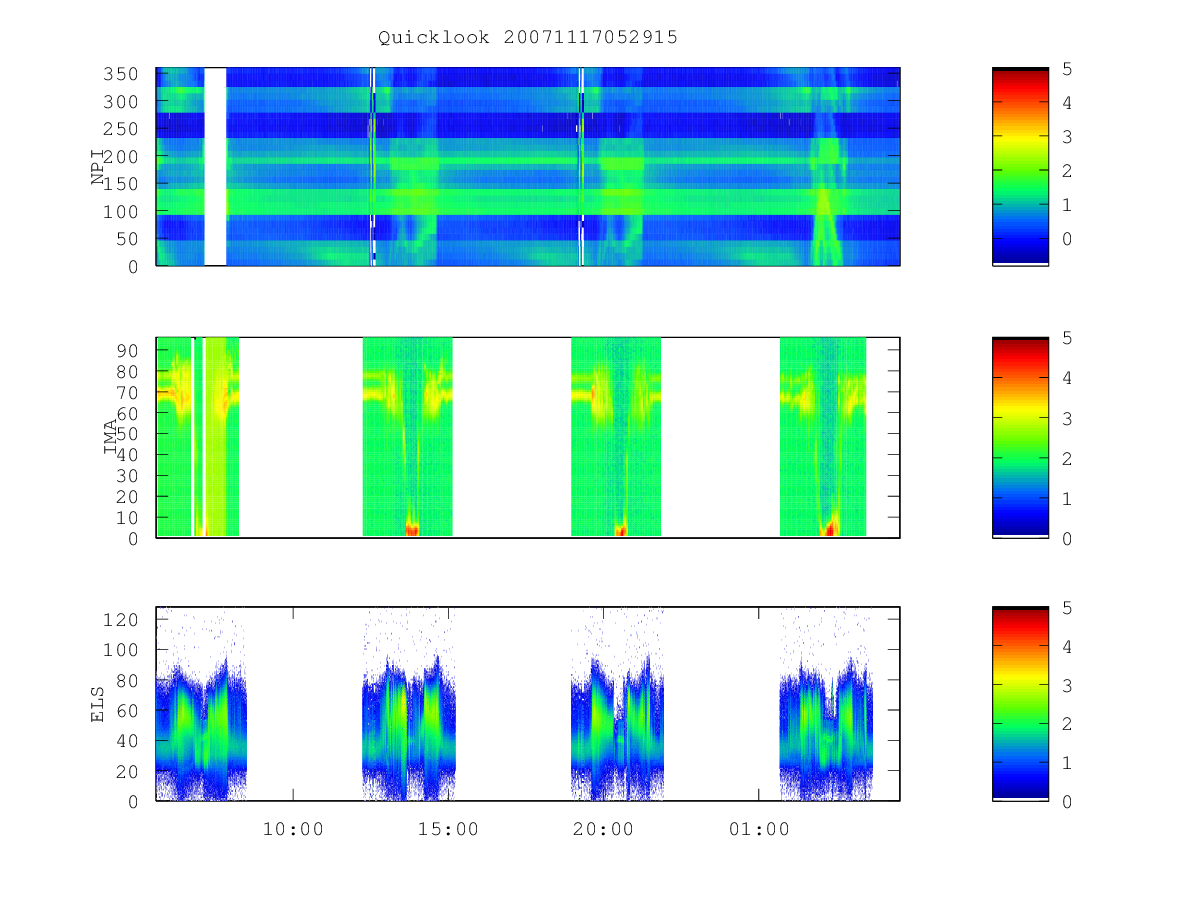
Task: Select the NPI y-axis label
Action: point(98,166)
